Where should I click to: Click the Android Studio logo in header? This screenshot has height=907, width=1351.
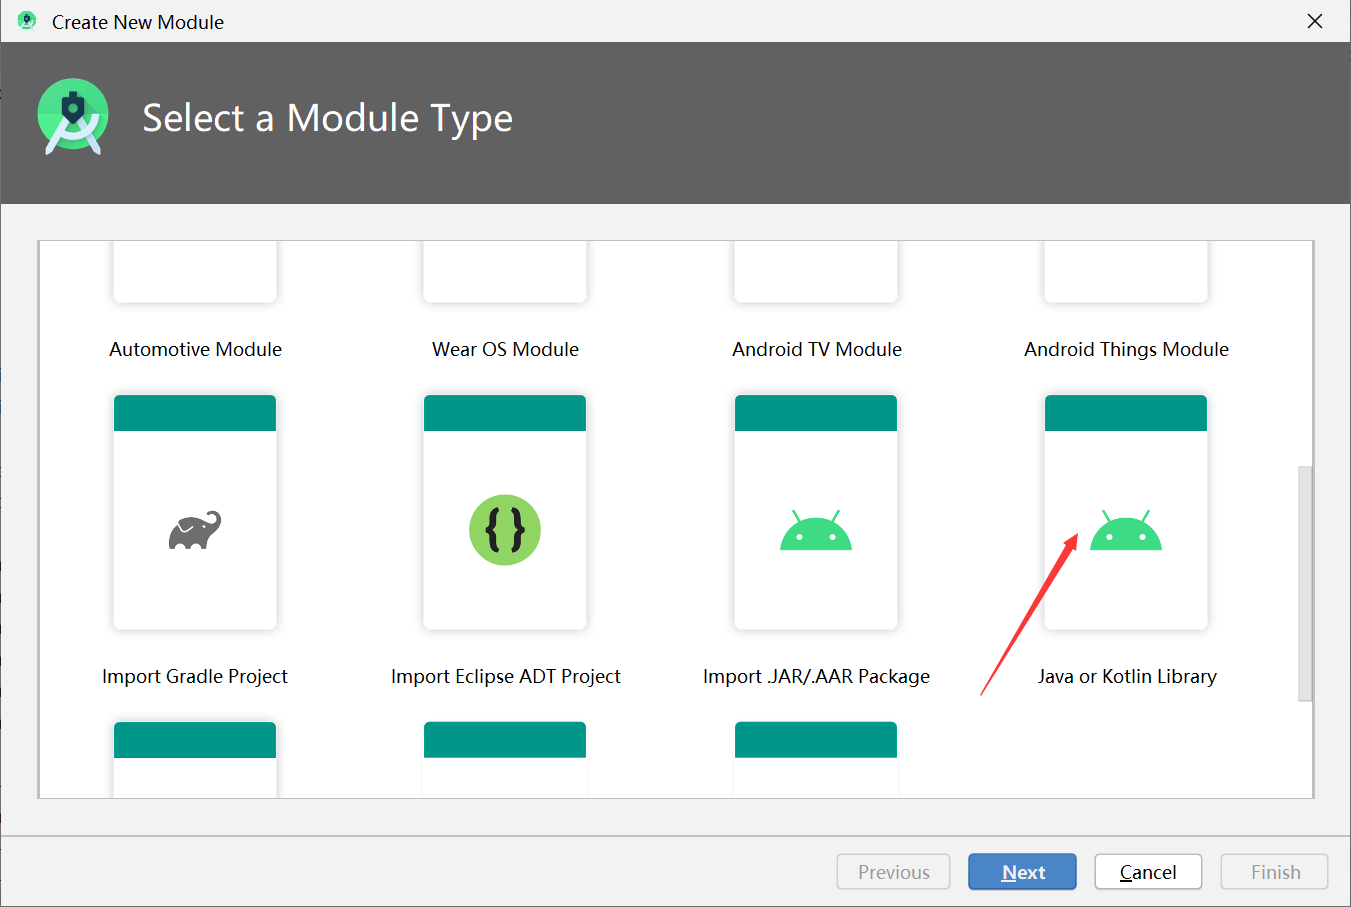pos(73,117)
